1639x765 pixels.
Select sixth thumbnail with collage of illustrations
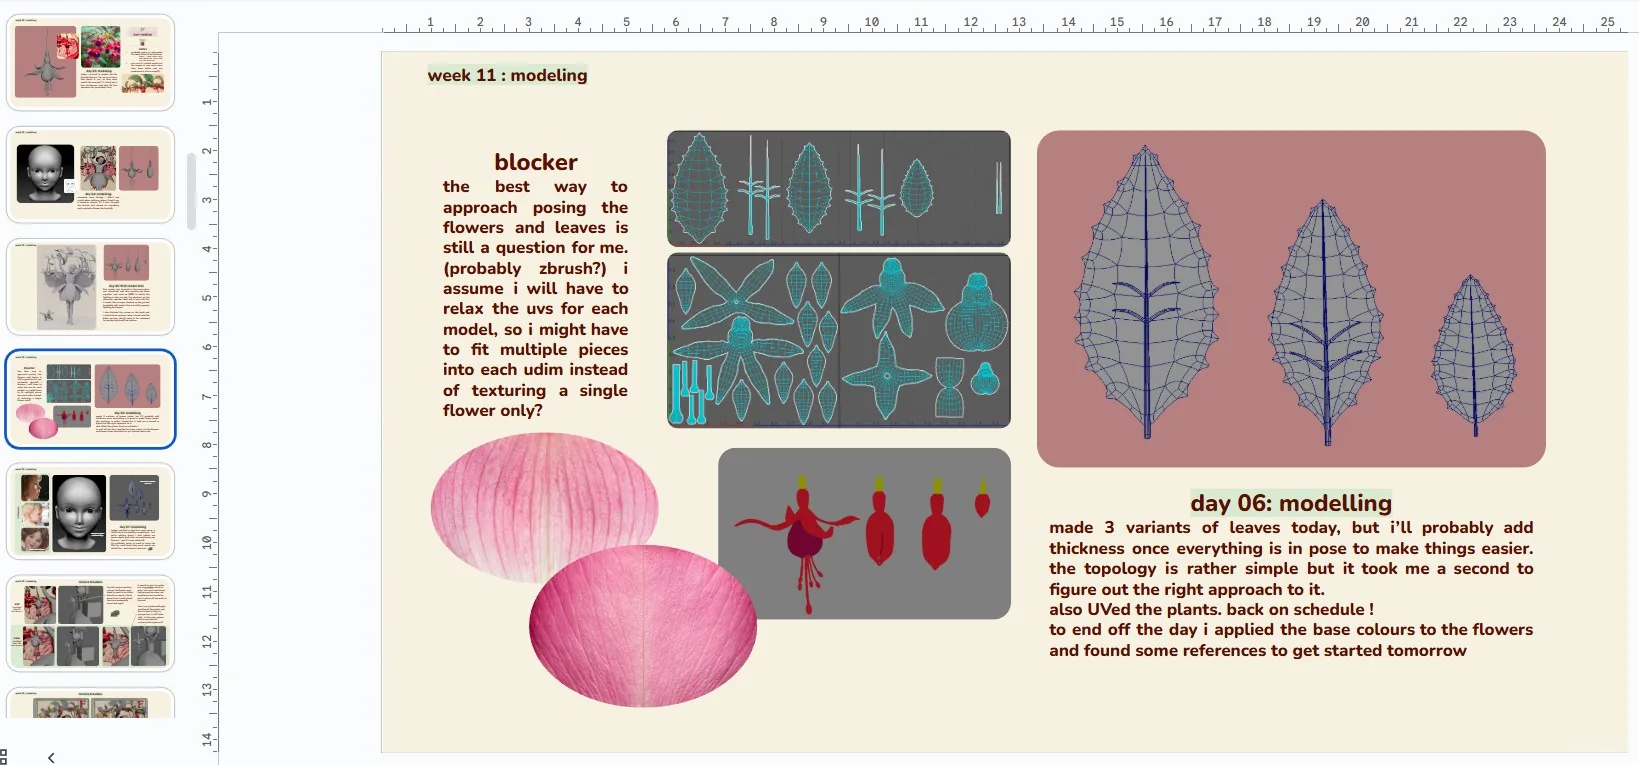tap(90, 623)
